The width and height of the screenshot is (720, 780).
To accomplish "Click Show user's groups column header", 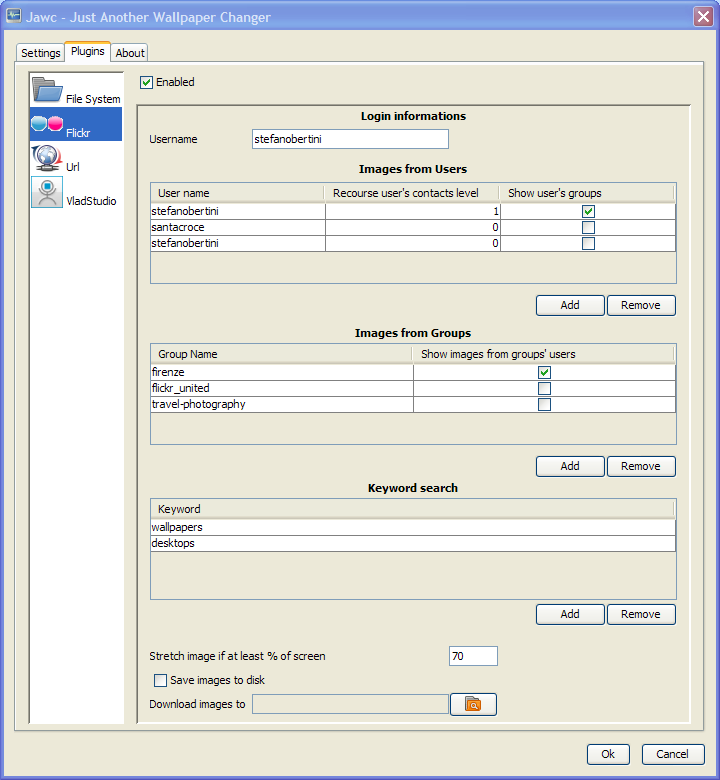I will [x=587, y=193].
